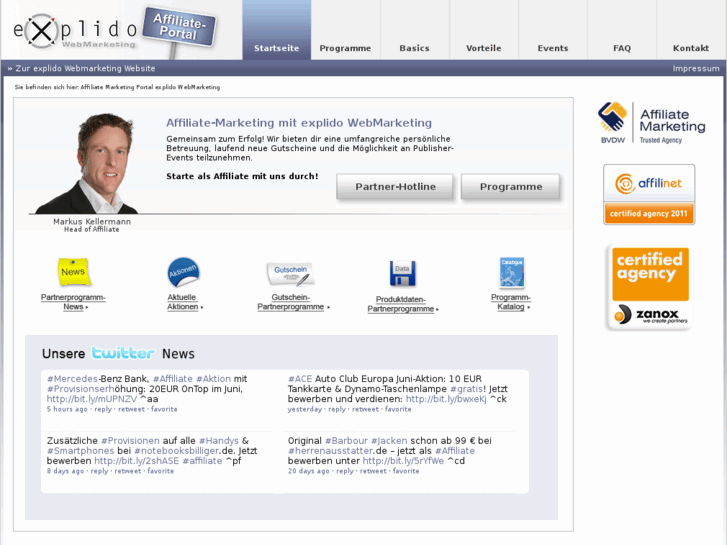727x545 pixels.
Task: Click retweet under the Mercedes-Benz tweet
Action: [131, 409]
